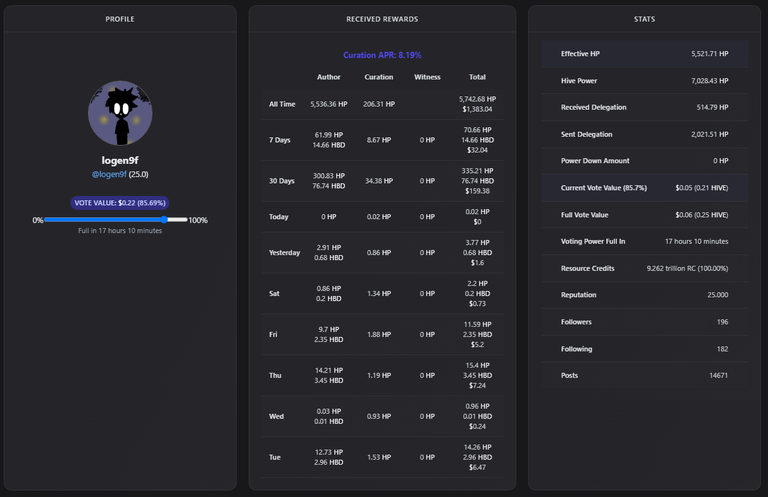
Task: Adjust the vote weight slider handle
Action: 164,220
